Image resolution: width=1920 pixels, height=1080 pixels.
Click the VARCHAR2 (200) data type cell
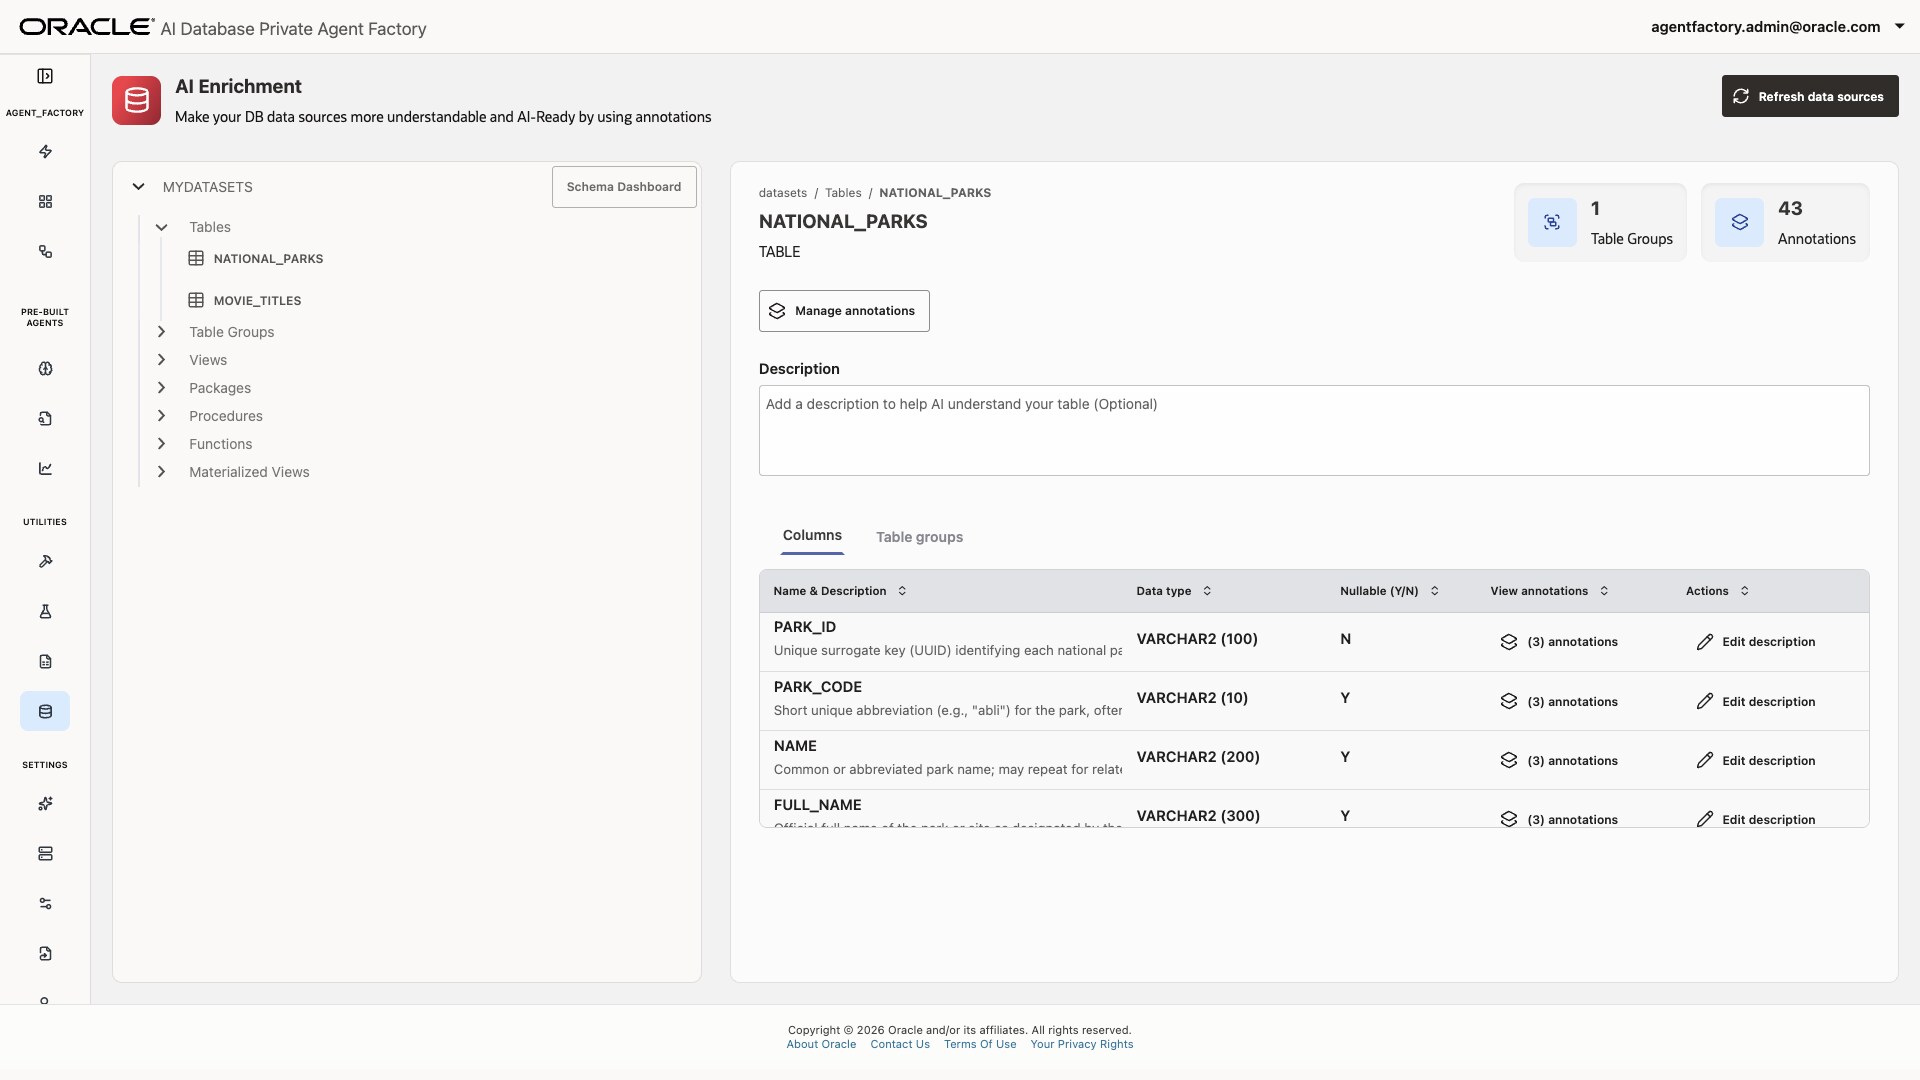coord(1198,757)
